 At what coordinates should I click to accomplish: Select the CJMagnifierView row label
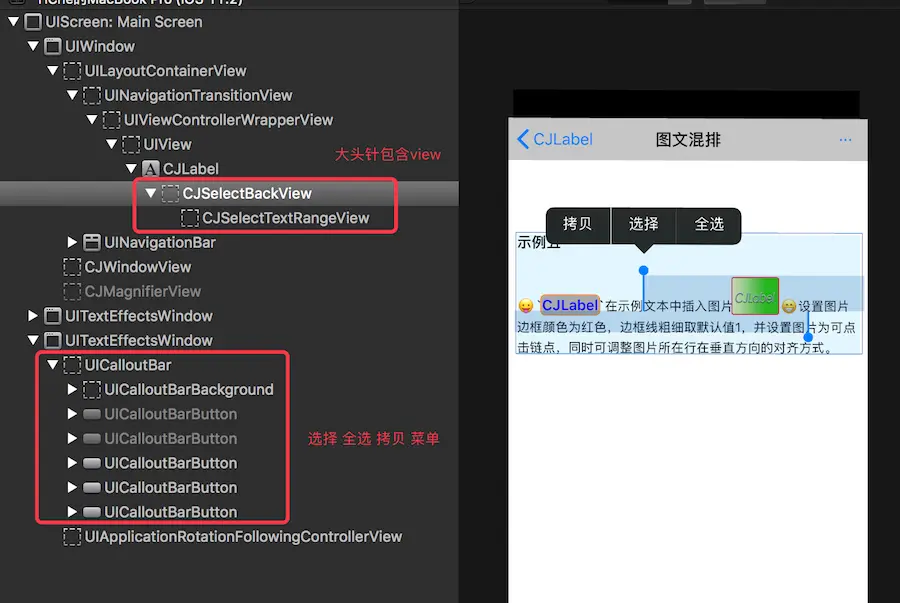[x=143, y=291]
